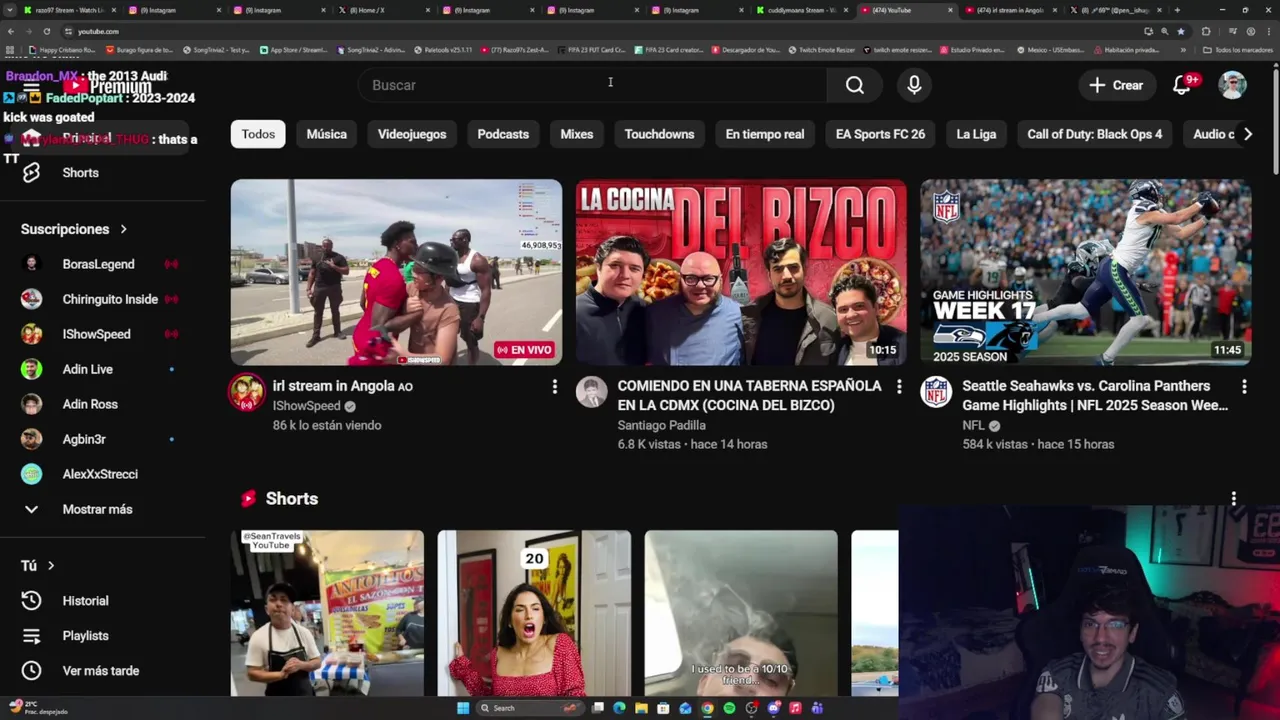Select the Podcasts filter chip
1280x720 pixels.
pyautogui.click(x=503, y=134)
